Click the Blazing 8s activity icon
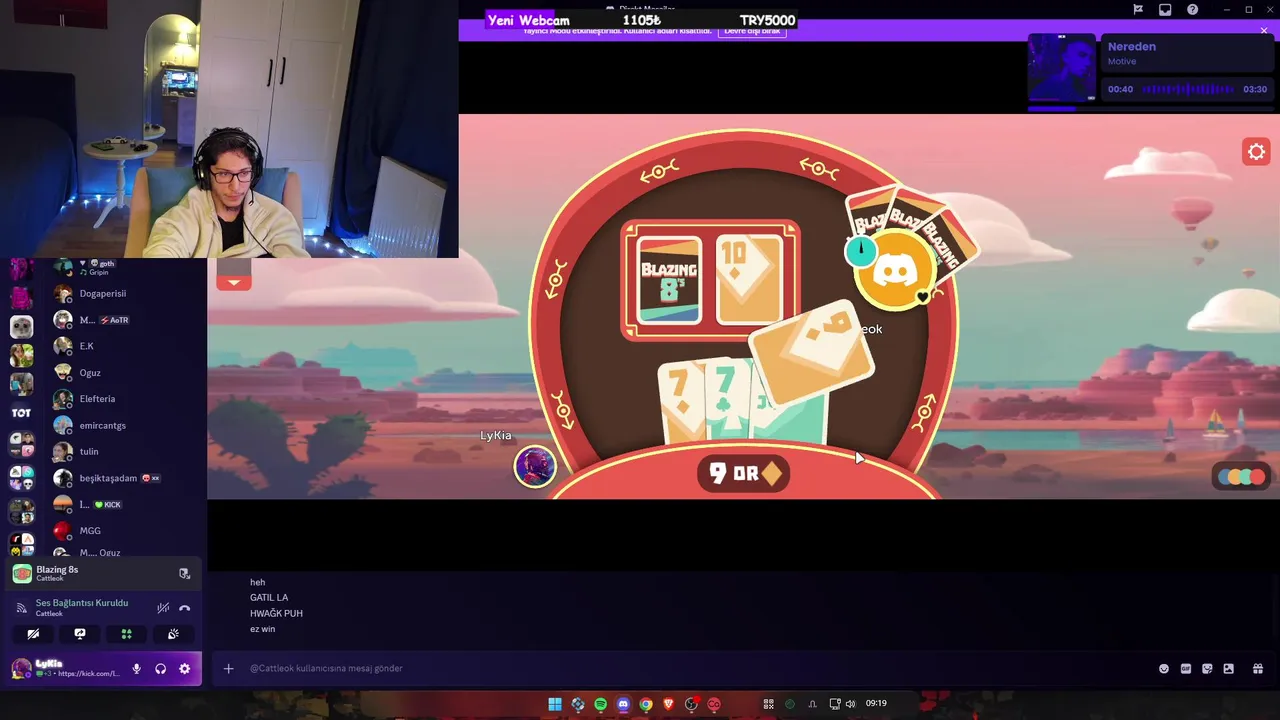Viewport: 1280px width, 720px height. (x=22, y=573)
